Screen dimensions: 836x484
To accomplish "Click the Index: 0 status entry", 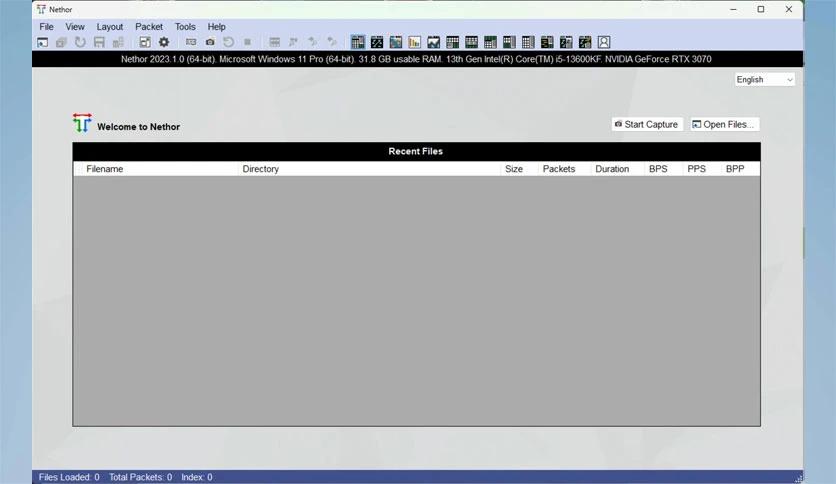I will click(x=196, y=477).
